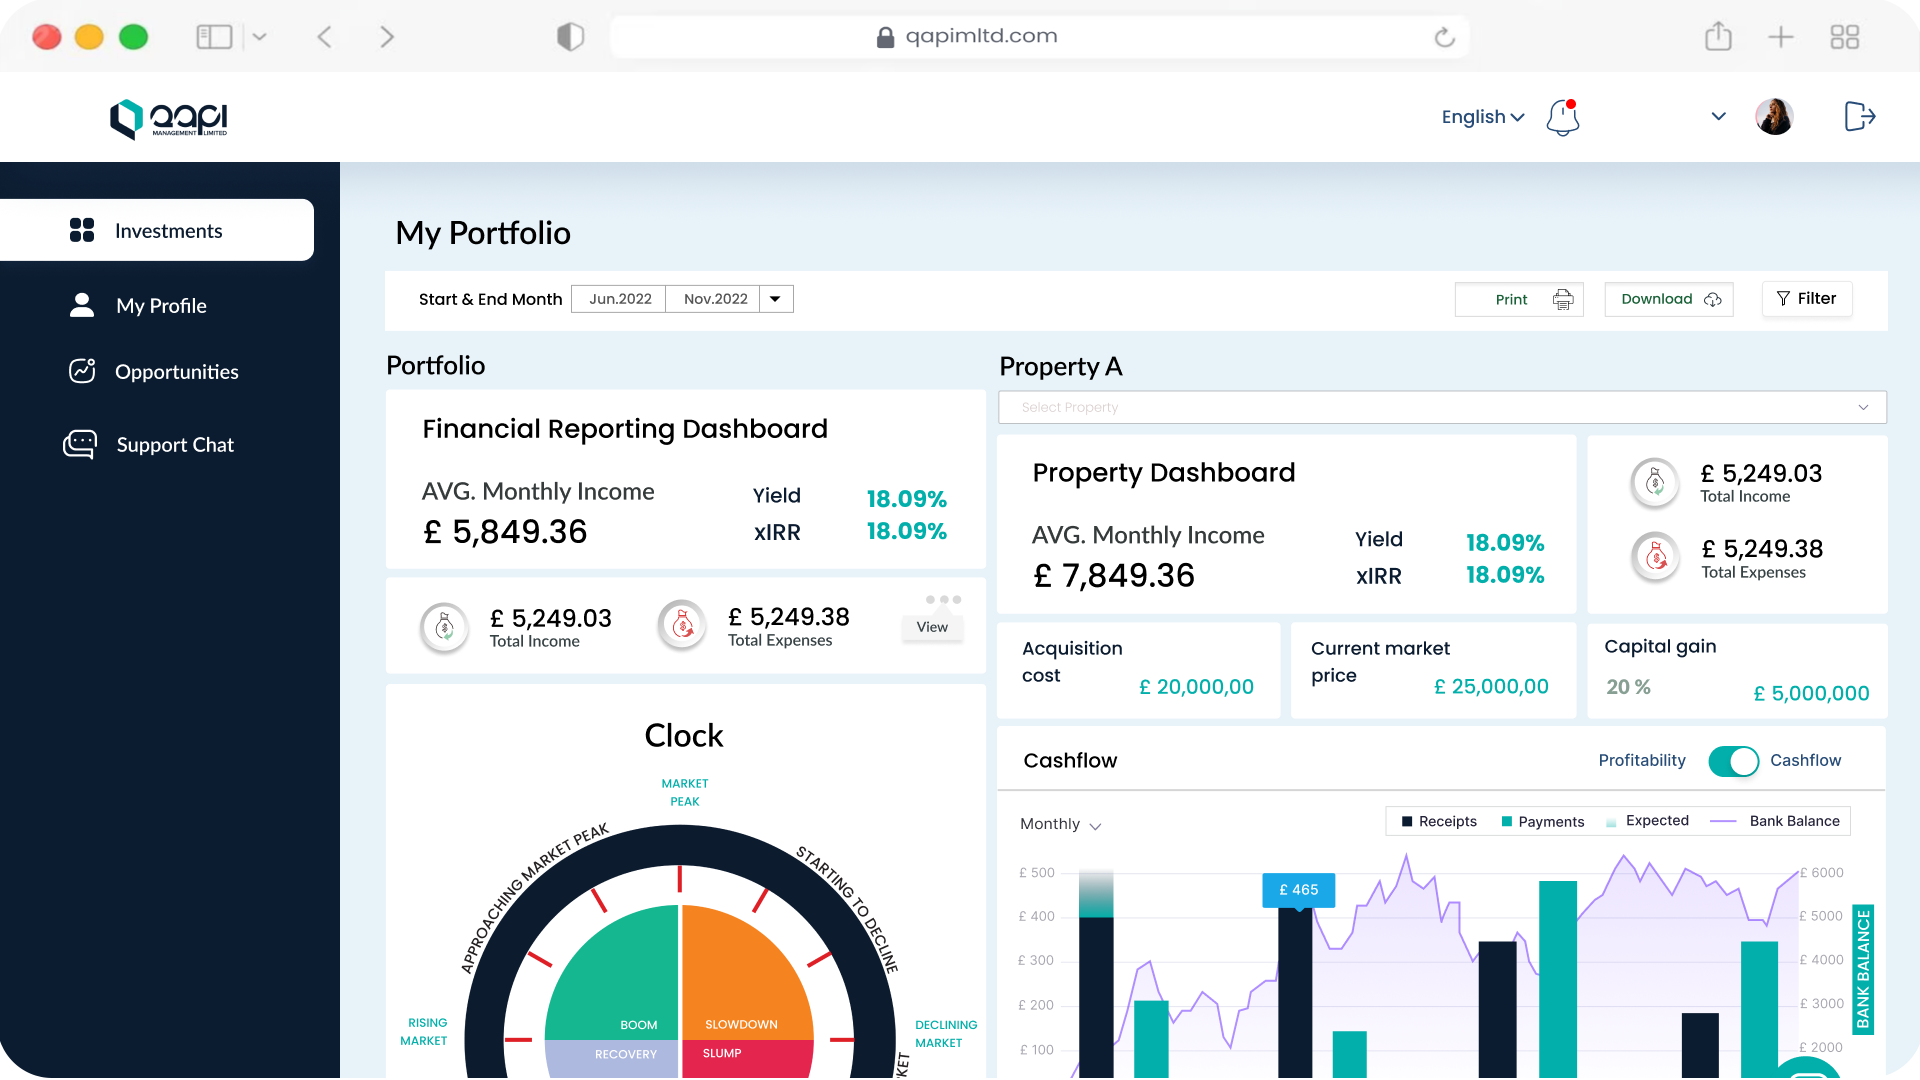
Task: Click the View button on portfolio card
Action: click(932, 627)
